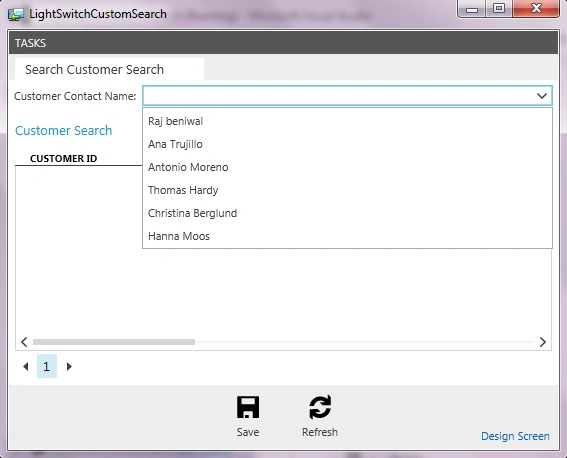
Task: Expand the Customer Contact Name dropdown arrow
Action: click(542, 96)
